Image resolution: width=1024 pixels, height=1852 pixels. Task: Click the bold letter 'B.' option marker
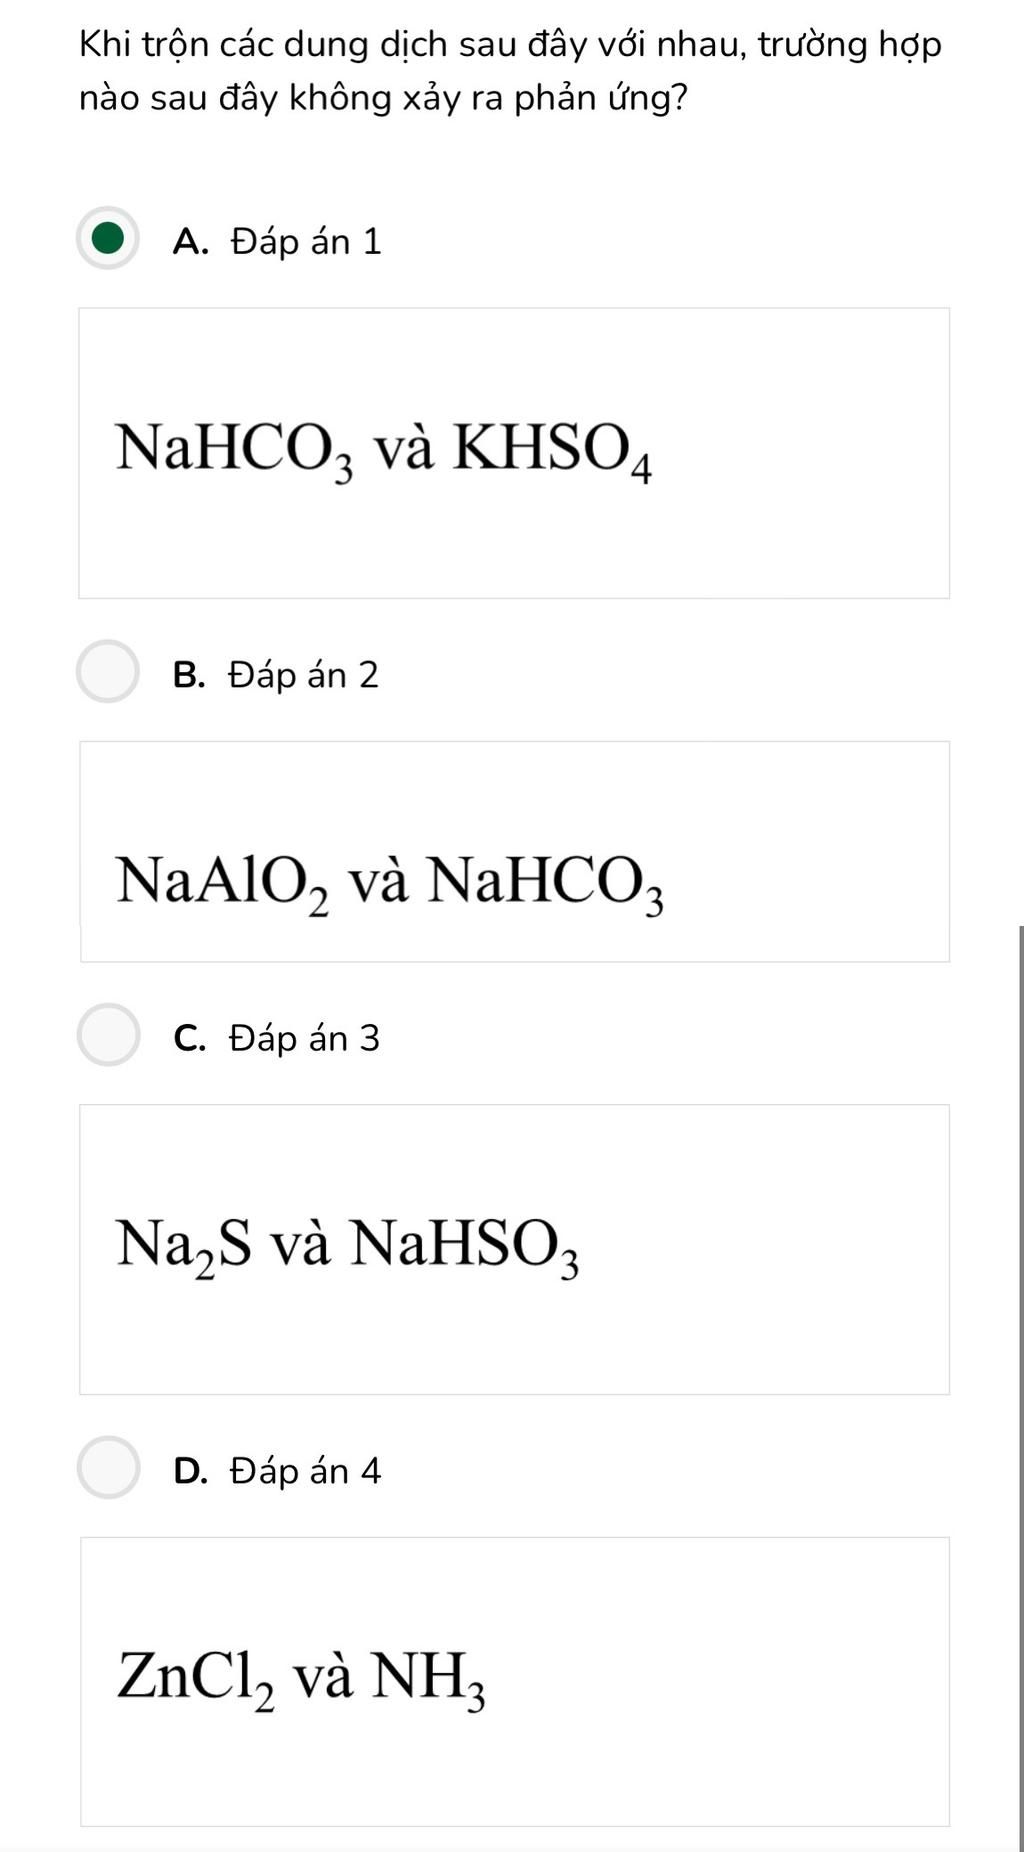(x=189, y=675)
